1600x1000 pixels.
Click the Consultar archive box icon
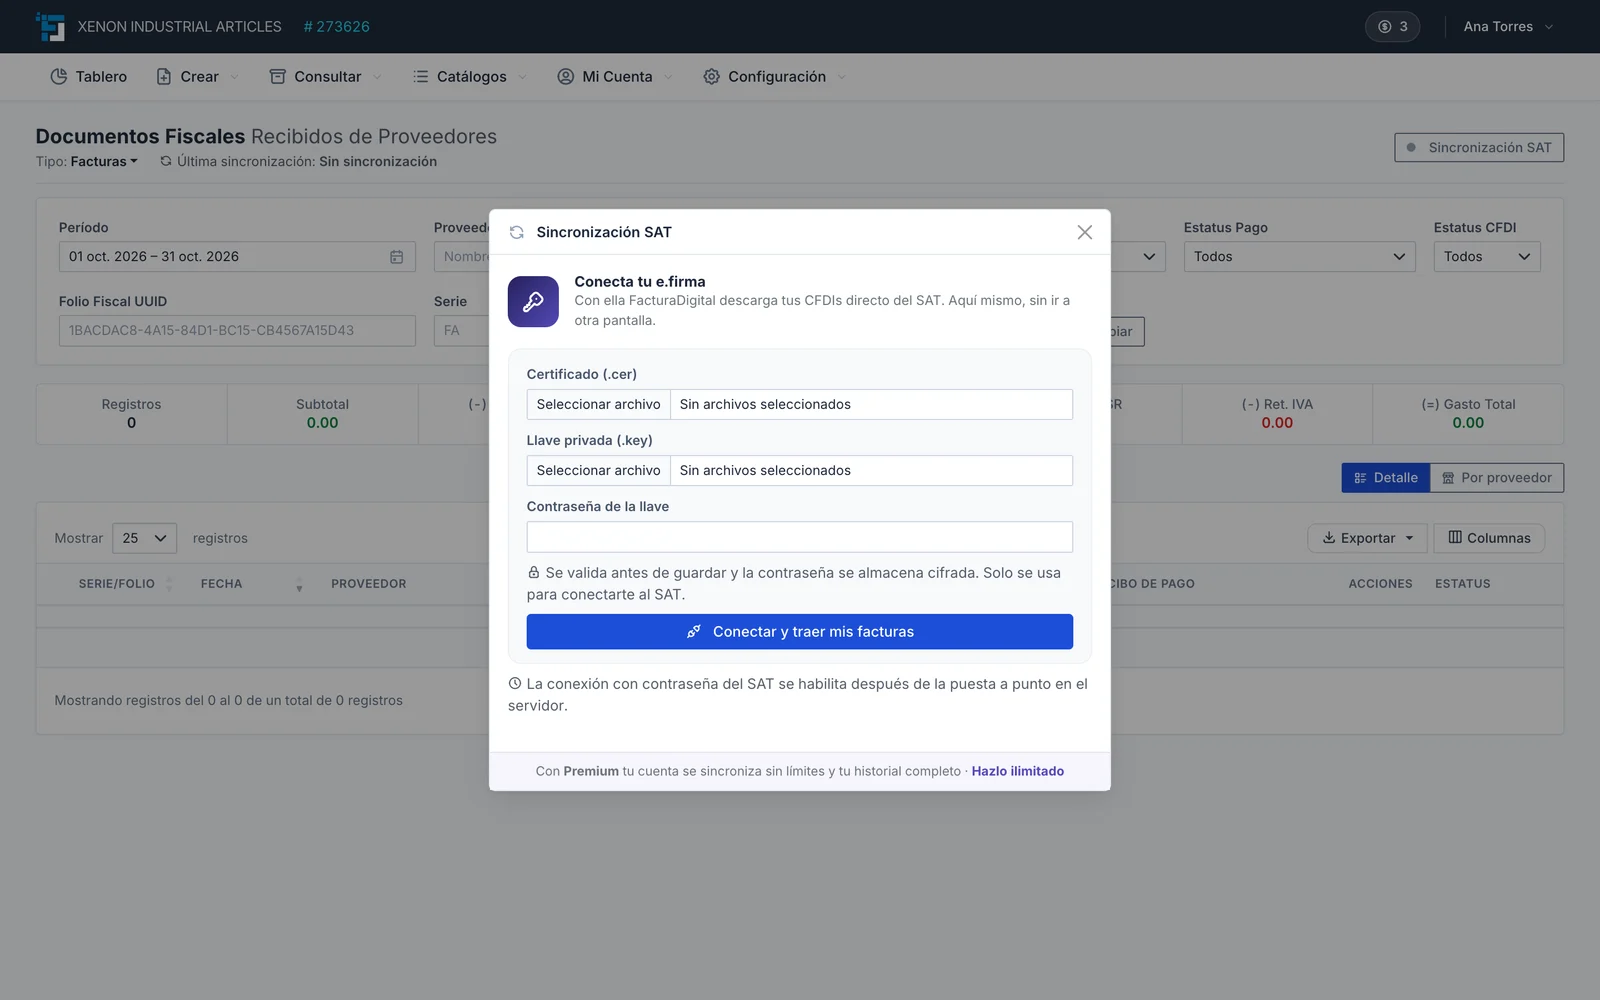[x=278, y=77]
